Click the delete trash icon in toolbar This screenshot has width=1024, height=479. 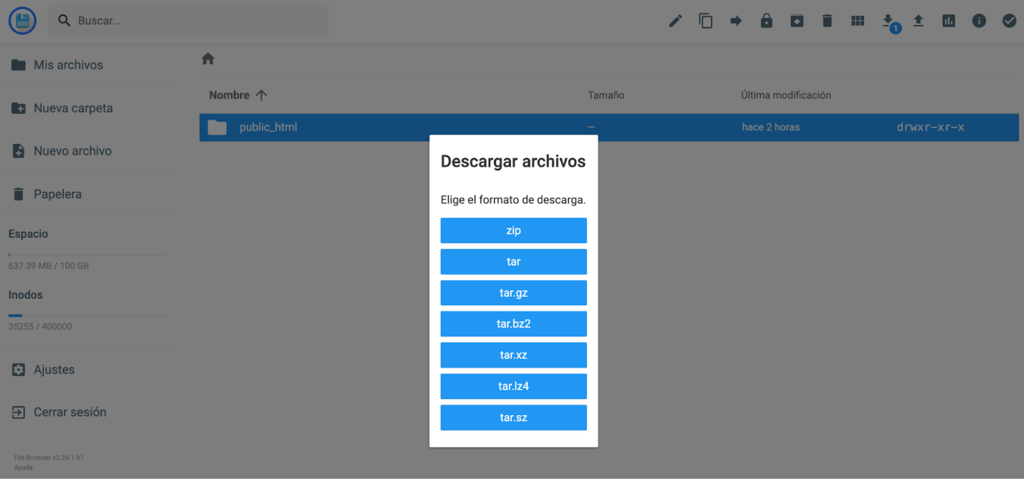click(827, 21)
